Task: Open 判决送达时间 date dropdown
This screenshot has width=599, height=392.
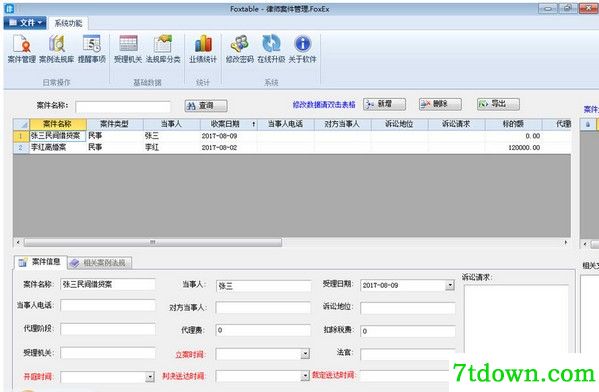Action: pos(305,376)
